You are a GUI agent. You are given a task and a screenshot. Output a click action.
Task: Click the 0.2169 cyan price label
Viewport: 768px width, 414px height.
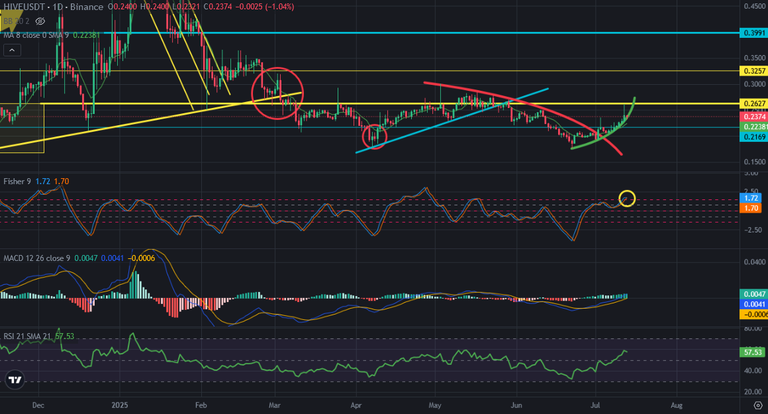pos(753,137)
